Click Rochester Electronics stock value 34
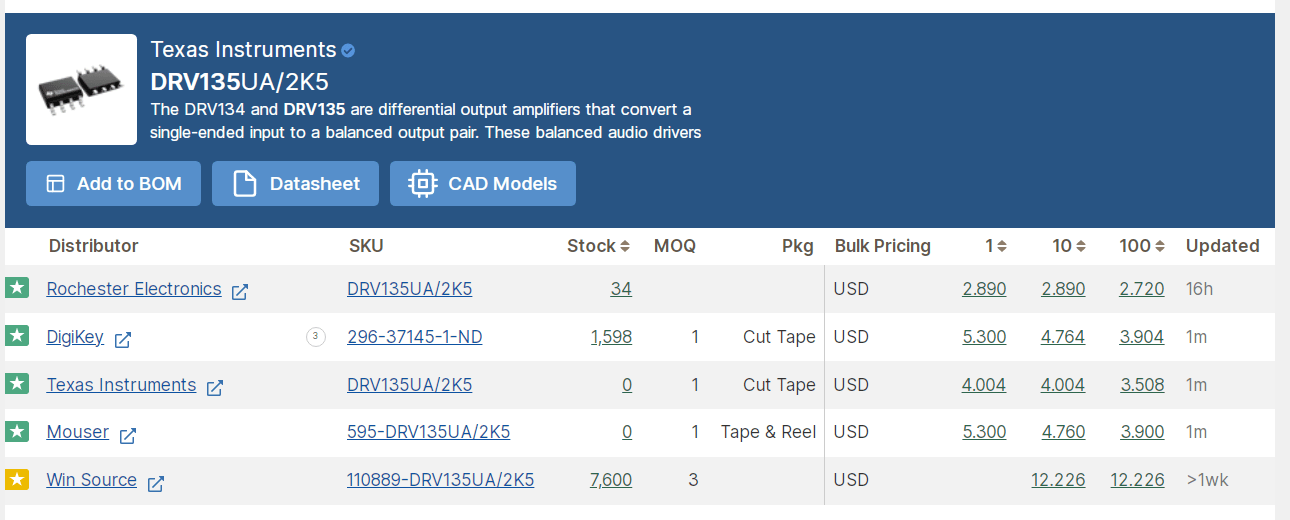This screenshot has height=520, width=1290. point(621,289)
